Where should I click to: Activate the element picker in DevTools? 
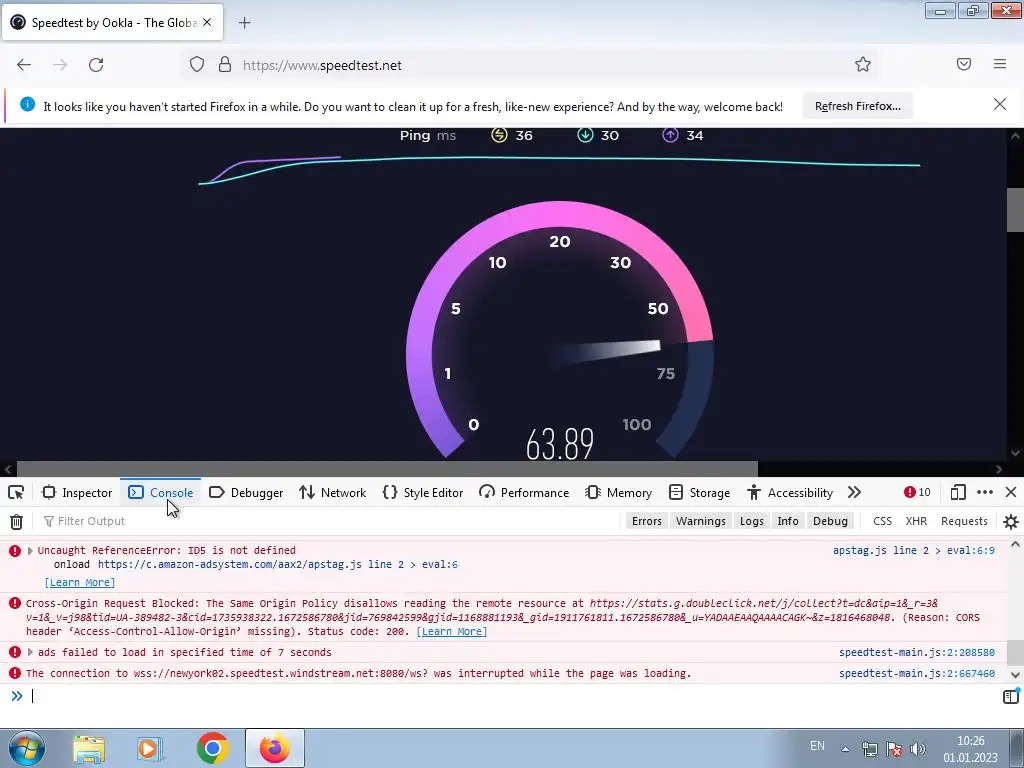16,492
